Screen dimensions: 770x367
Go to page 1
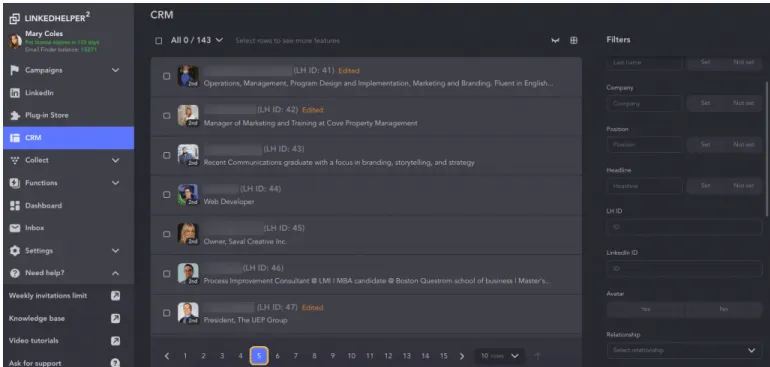pyautogui.click(x=185, y=356)
